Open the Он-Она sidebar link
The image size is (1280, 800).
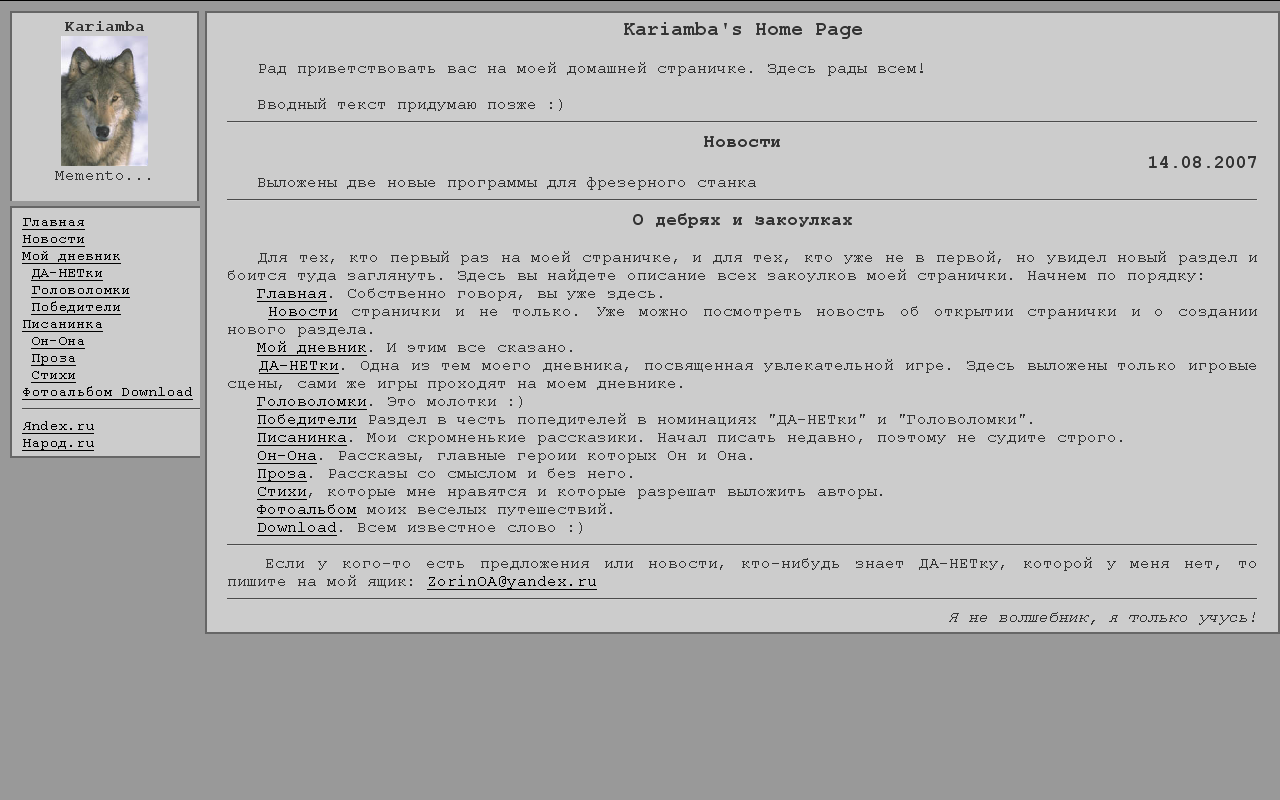[58, 342]
